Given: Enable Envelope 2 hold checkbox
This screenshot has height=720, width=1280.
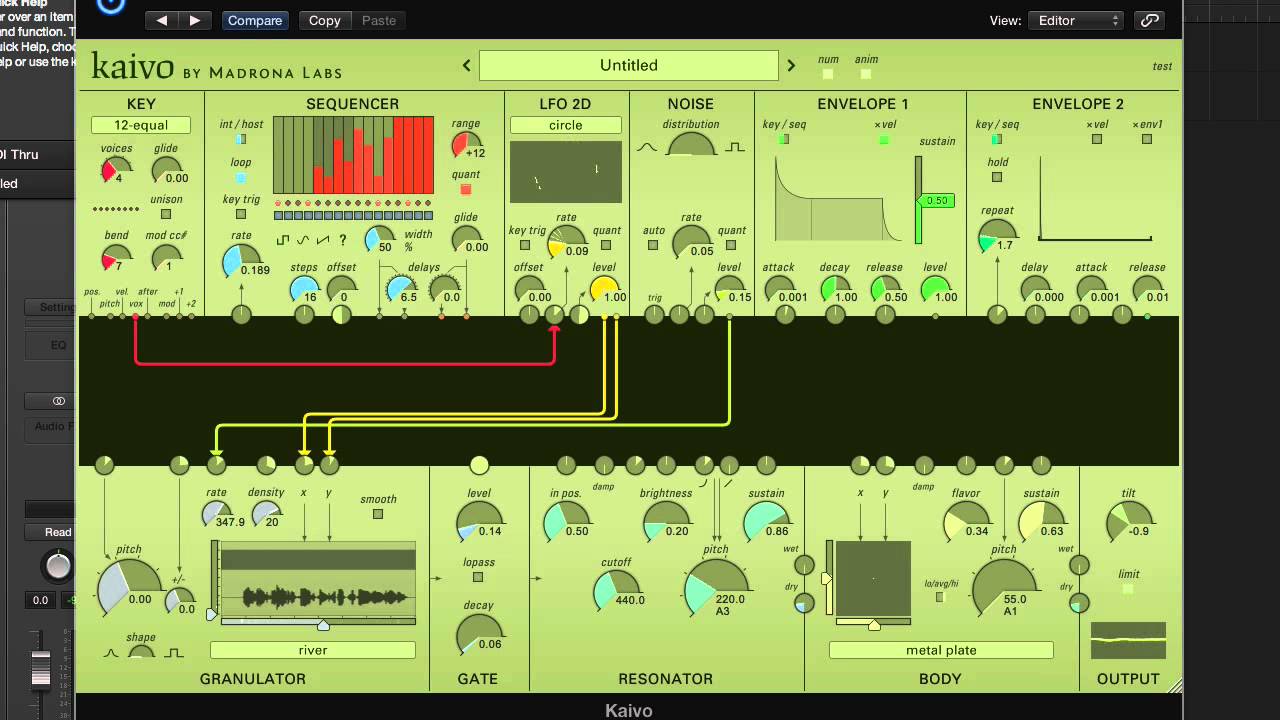Looking at the screenshot, I should coord(997,177).
